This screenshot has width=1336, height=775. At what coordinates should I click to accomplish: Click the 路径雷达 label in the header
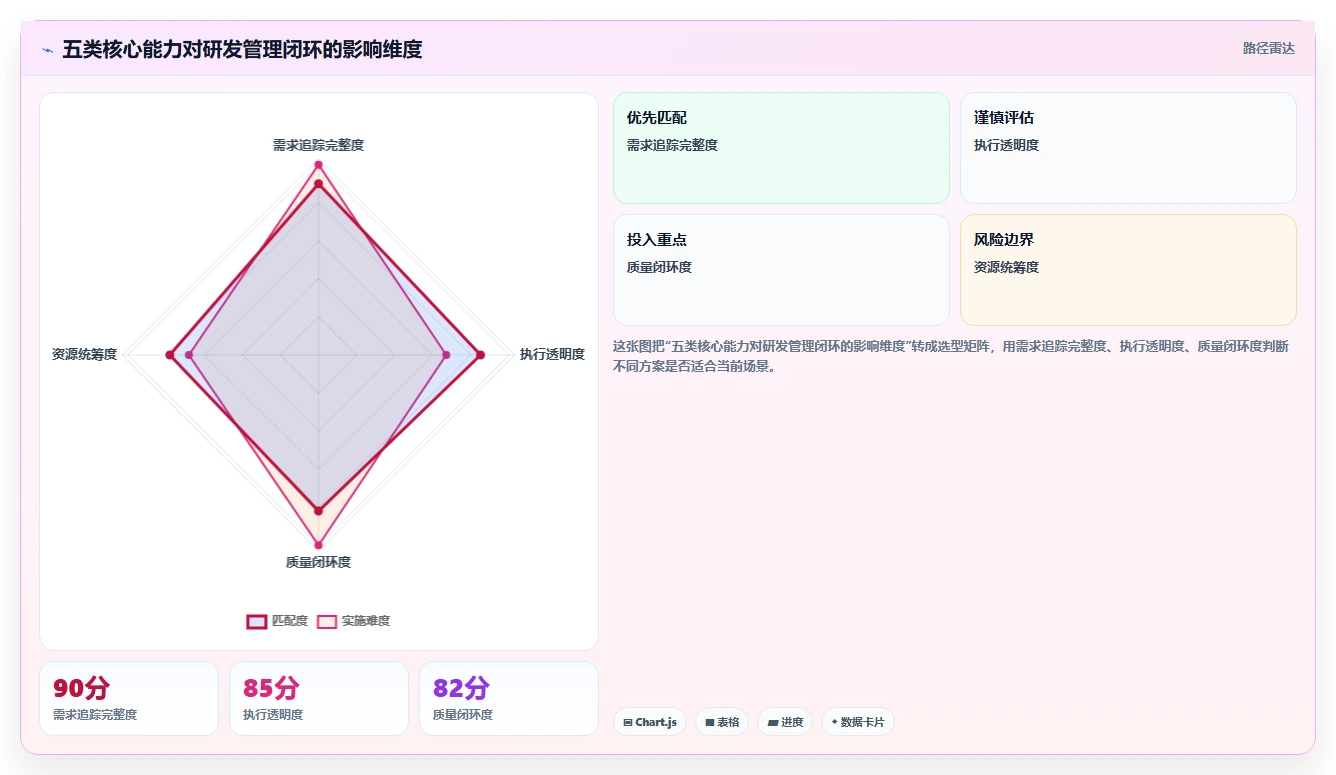click(x=1268, y=48)
